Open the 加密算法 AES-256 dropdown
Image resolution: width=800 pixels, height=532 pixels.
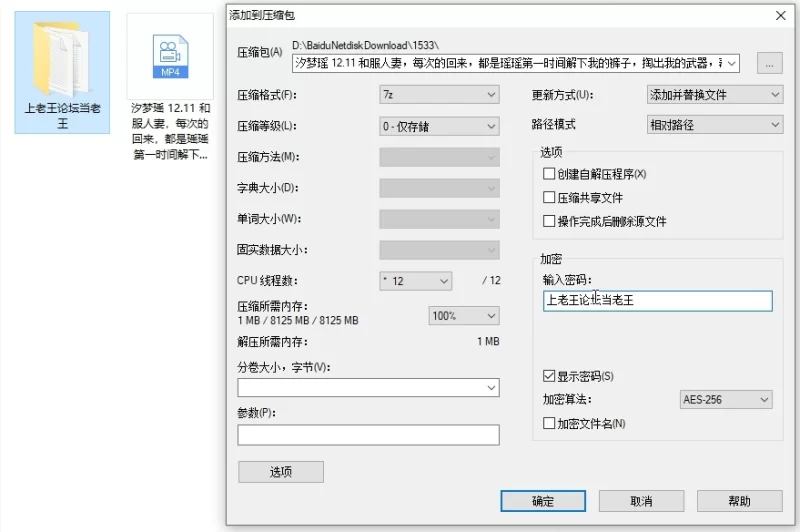726,399
